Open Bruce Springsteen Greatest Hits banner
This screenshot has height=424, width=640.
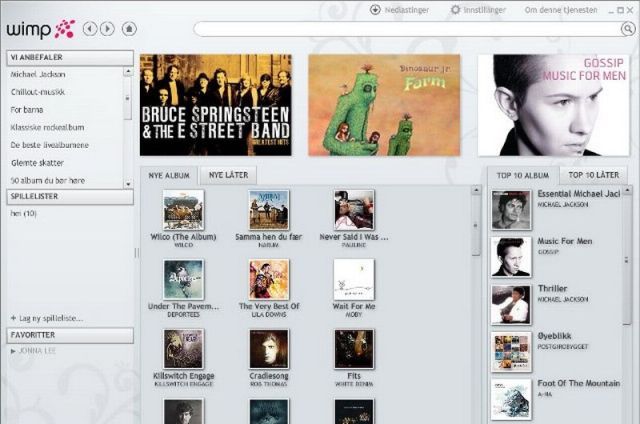click(216, 105)
